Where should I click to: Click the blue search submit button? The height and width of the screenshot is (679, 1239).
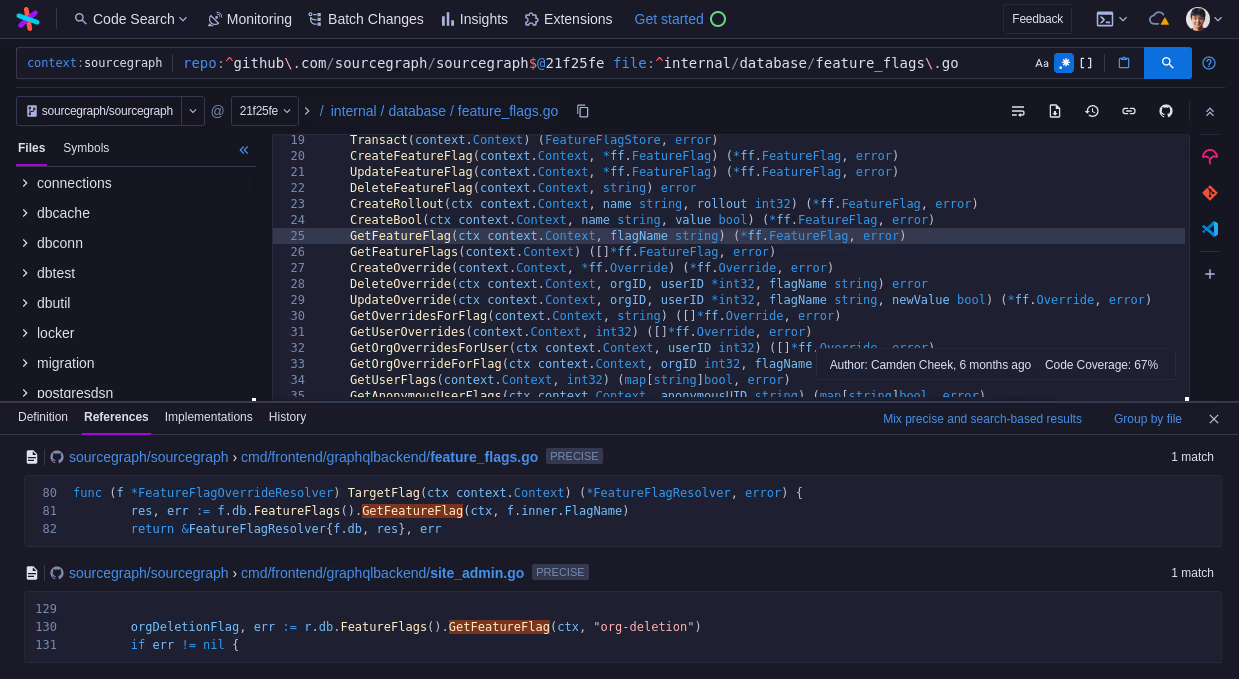coord(1168,63)
